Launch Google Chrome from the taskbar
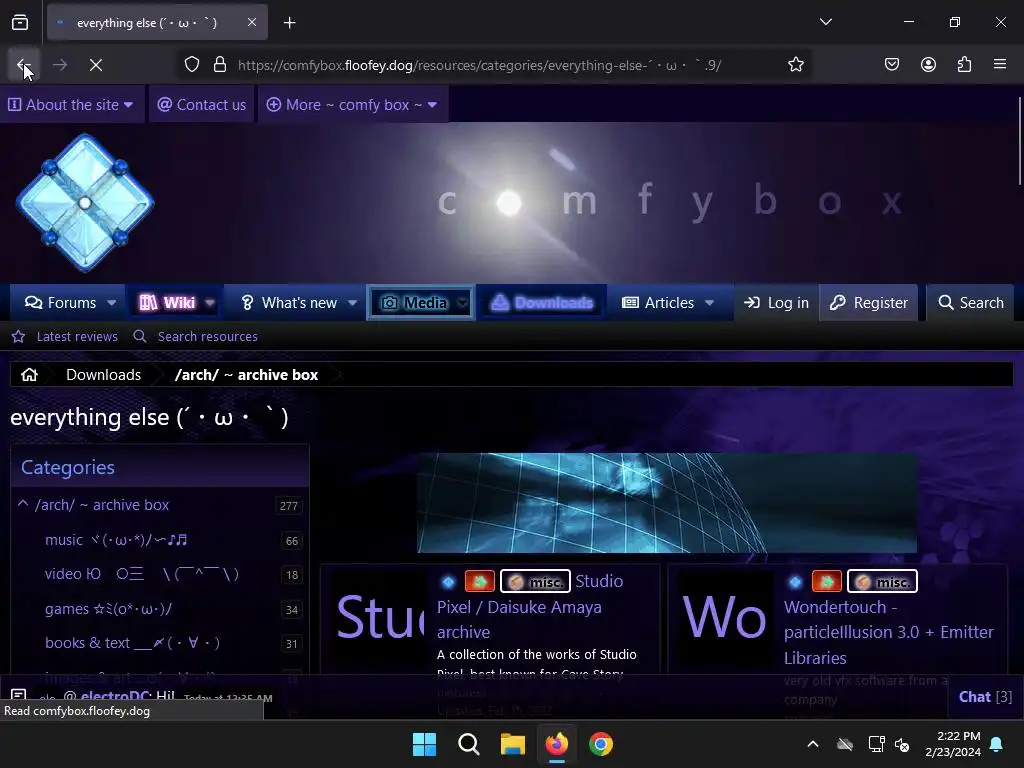 [601, 744]
